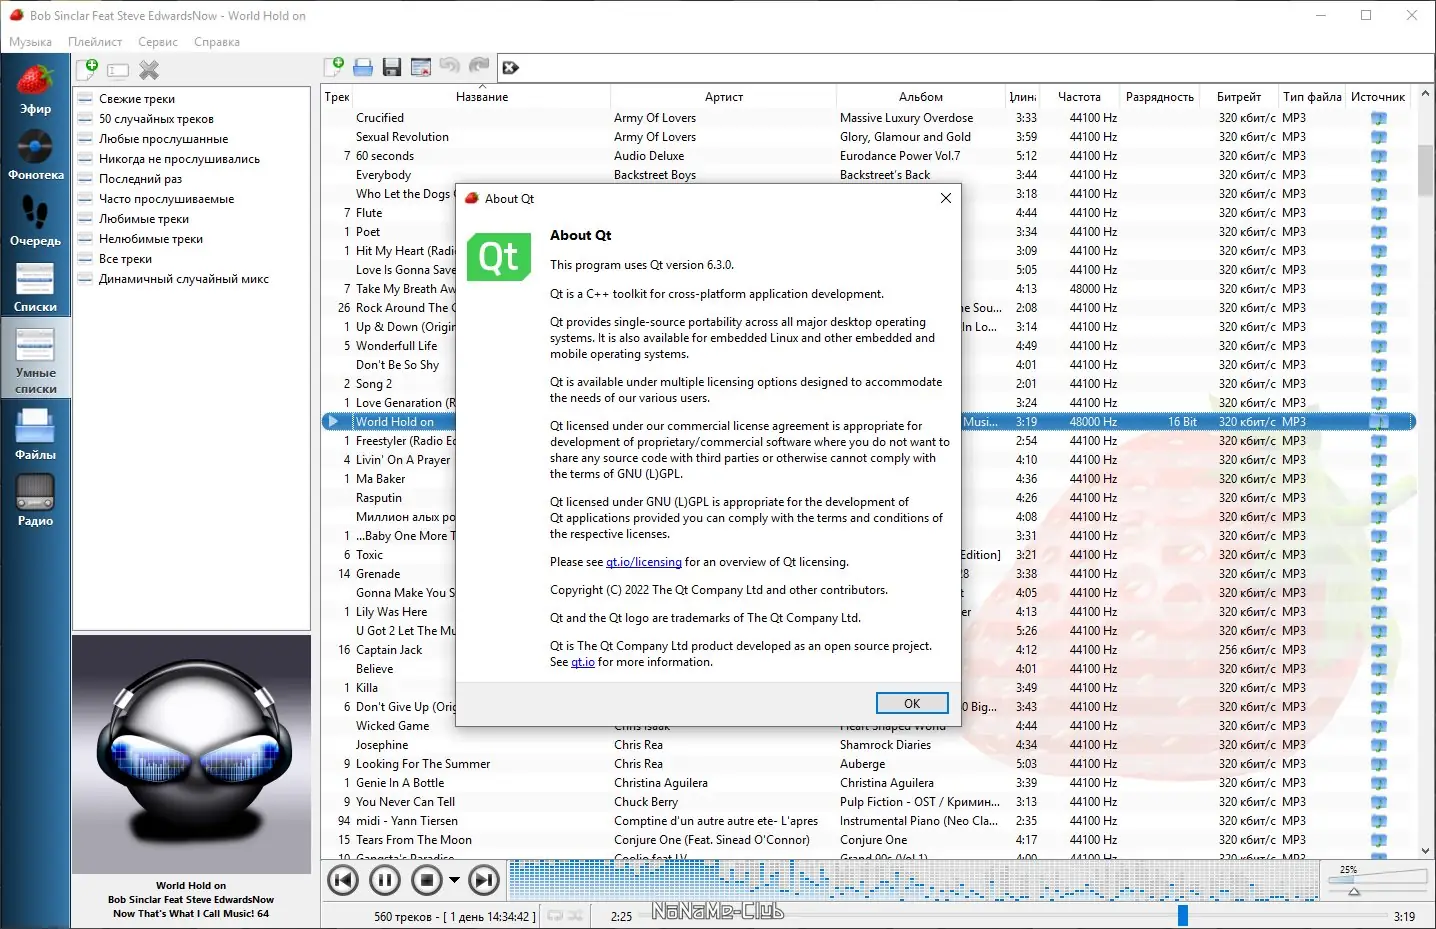Image resolution: width=1436 pixels, height=929 pixels.
Task: Open the Файлы sidebar tab
Action: pyautogui.click(x=35, y=434)
